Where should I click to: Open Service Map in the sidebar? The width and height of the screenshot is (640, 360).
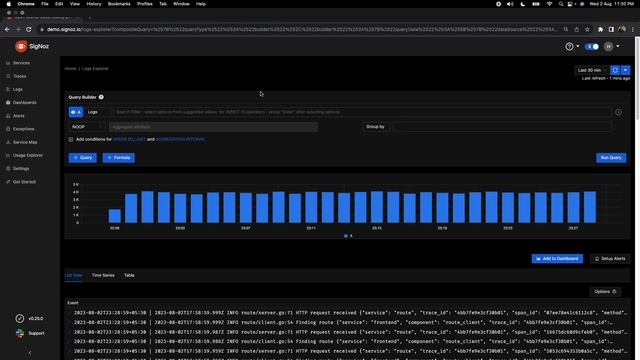click(25, 142)
